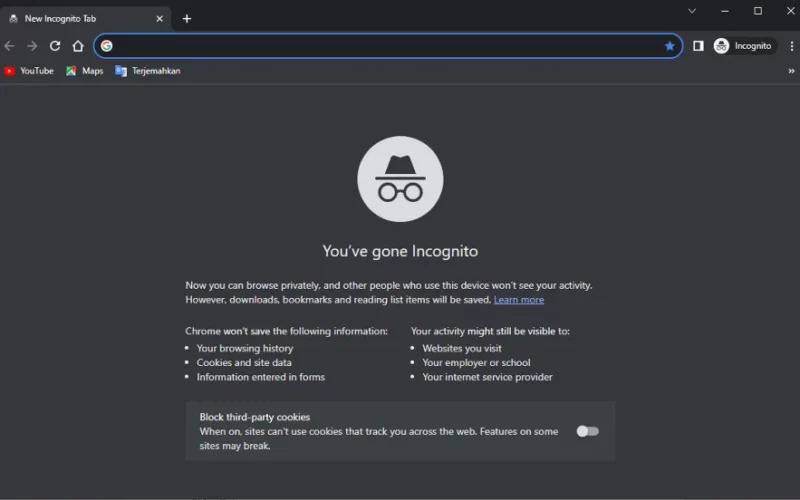Click the back navigation arrow
This screenshot has width=800, height=500.
(x=9, y=46)
